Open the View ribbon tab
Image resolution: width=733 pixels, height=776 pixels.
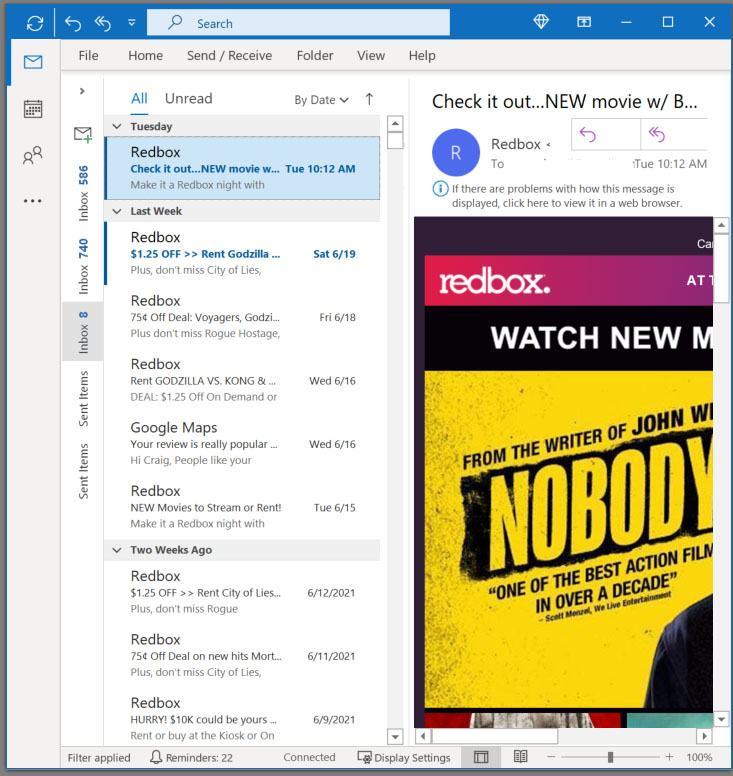[x=371, y=55]
